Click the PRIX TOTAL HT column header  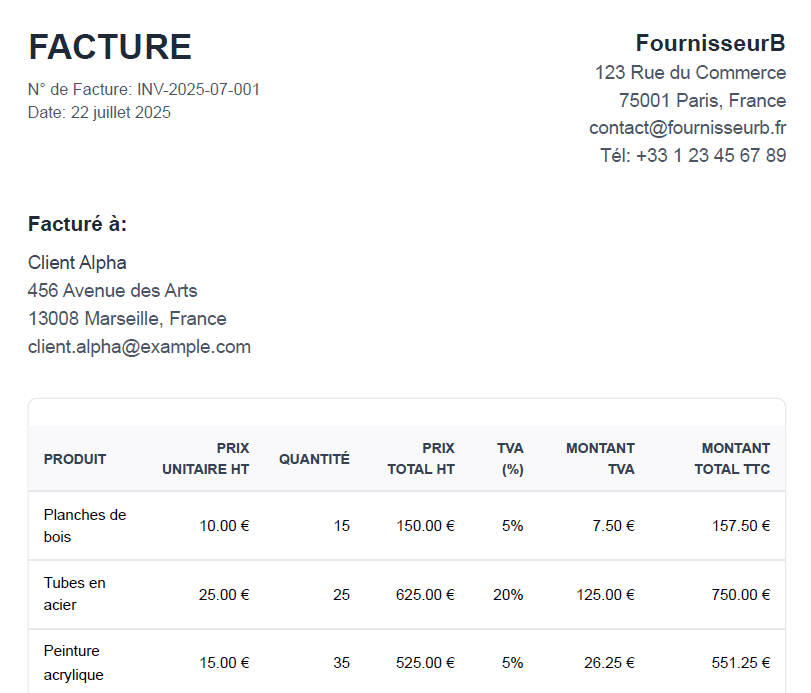(421, 459)
